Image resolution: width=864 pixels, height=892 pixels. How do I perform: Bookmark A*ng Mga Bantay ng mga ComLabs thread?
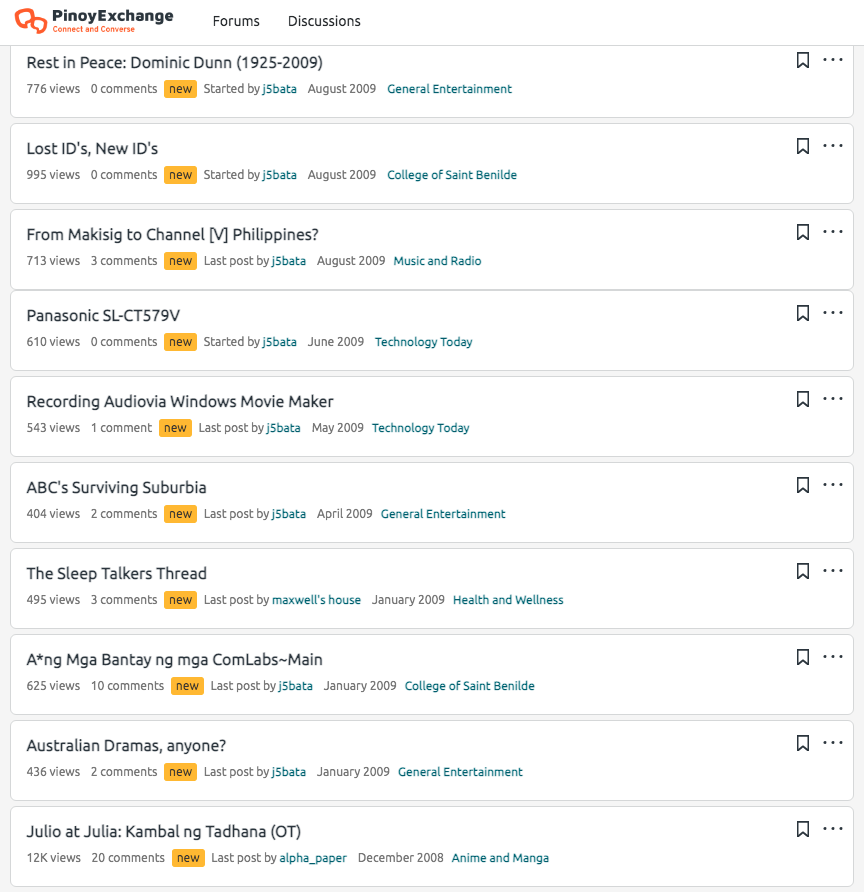pos(803,657)
